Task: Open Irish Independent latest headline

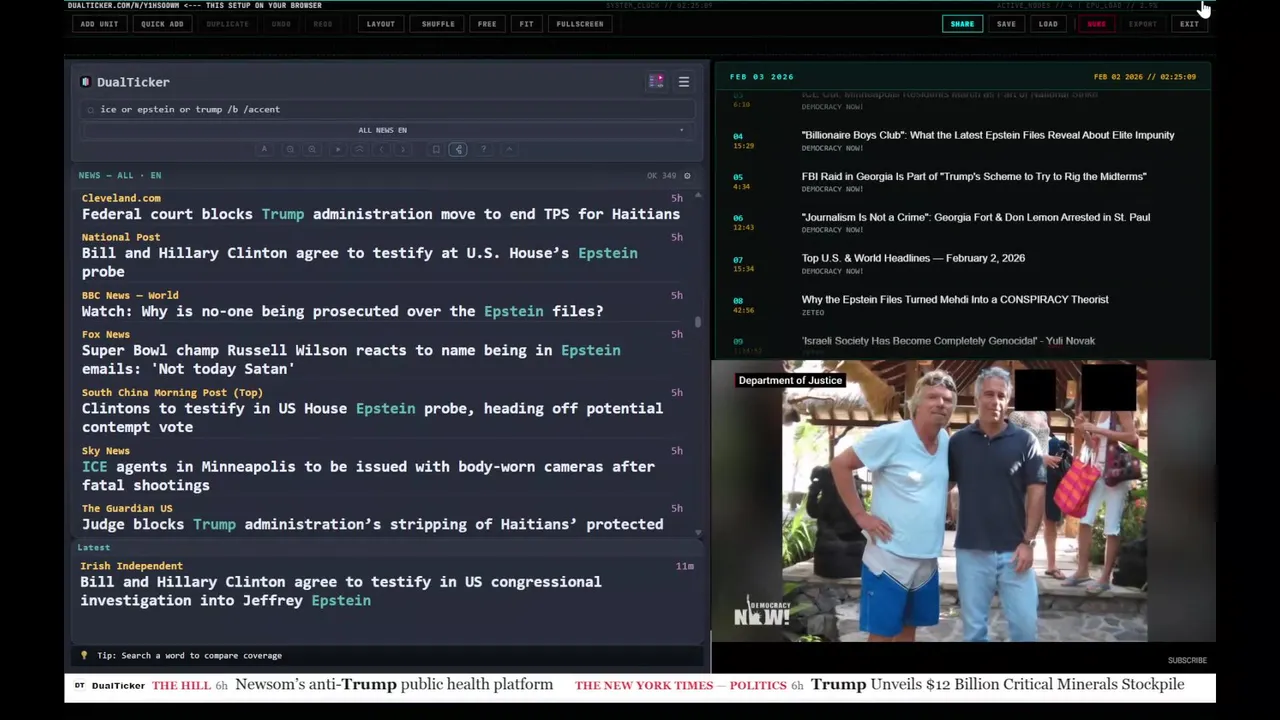Action: tap(341, 591)
